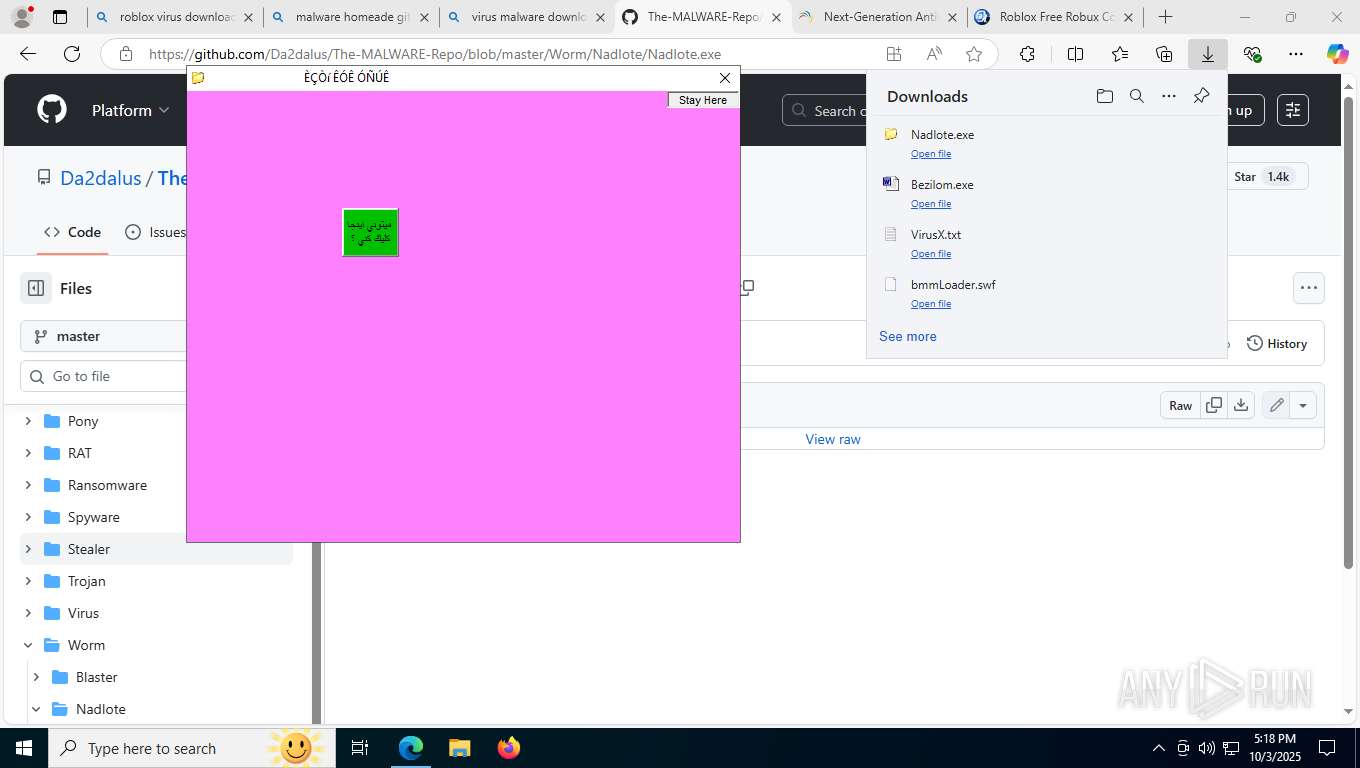Collapse the Files side panel icon
Viewport: 1360px width, 768px height.
[36, 288]
